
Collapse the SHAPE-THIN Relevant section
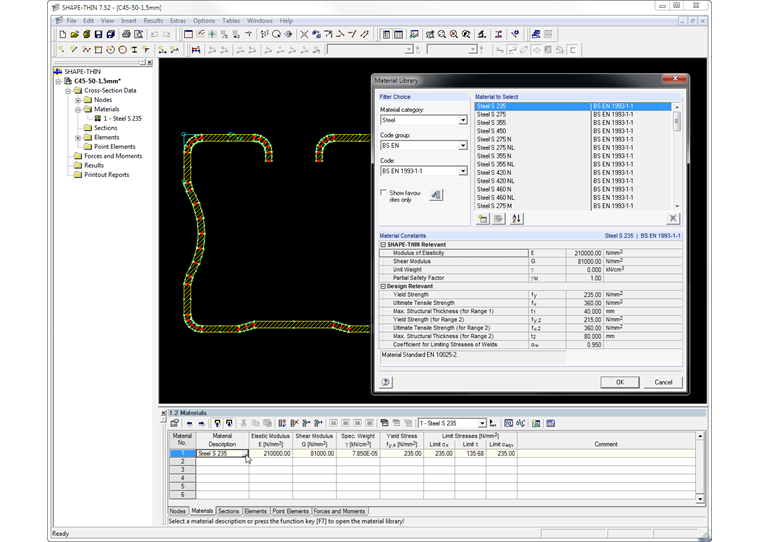pyautogui.click(x=383, y=244)
